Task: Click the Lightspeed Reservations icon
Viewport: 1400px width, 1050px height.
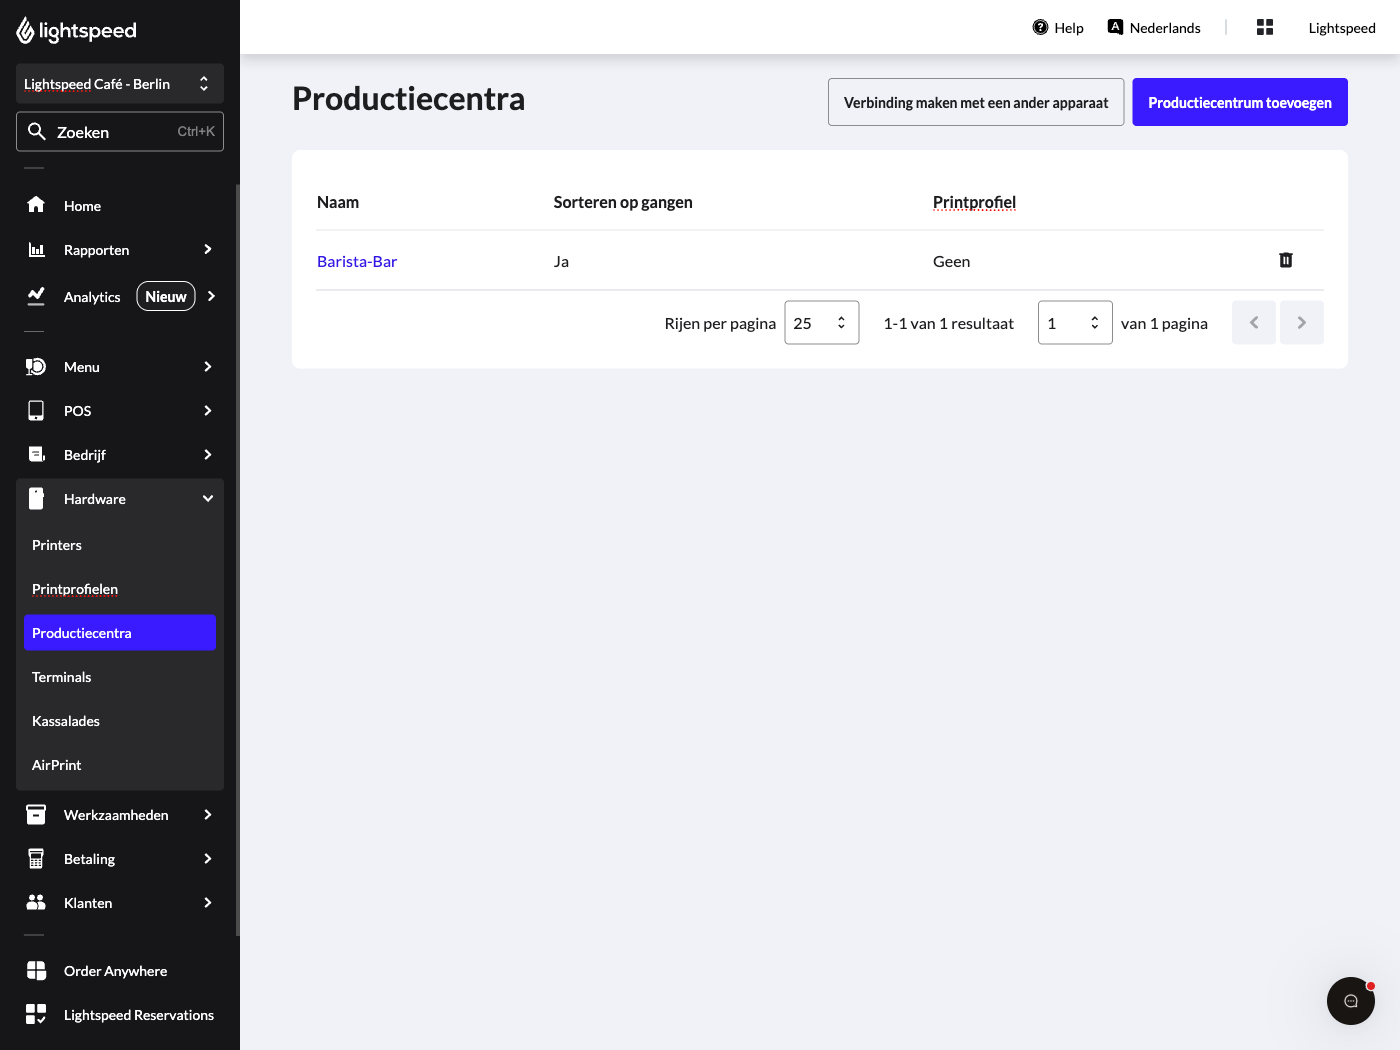Action: pos(36,1015)
